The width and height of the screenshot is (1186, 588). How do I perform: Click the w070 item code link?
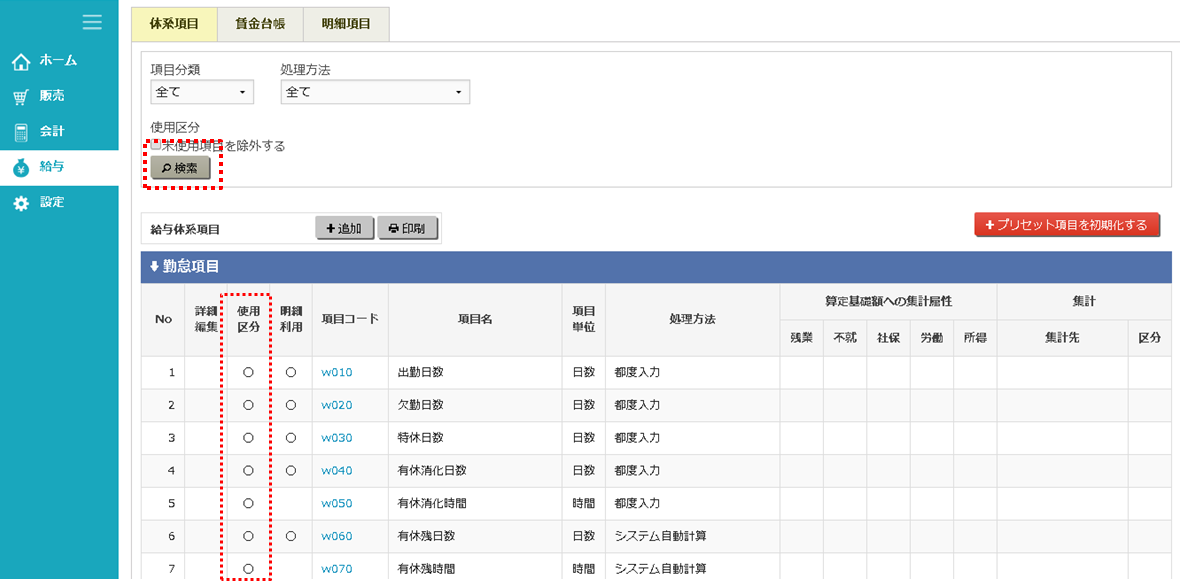click(x=337, y=569)
